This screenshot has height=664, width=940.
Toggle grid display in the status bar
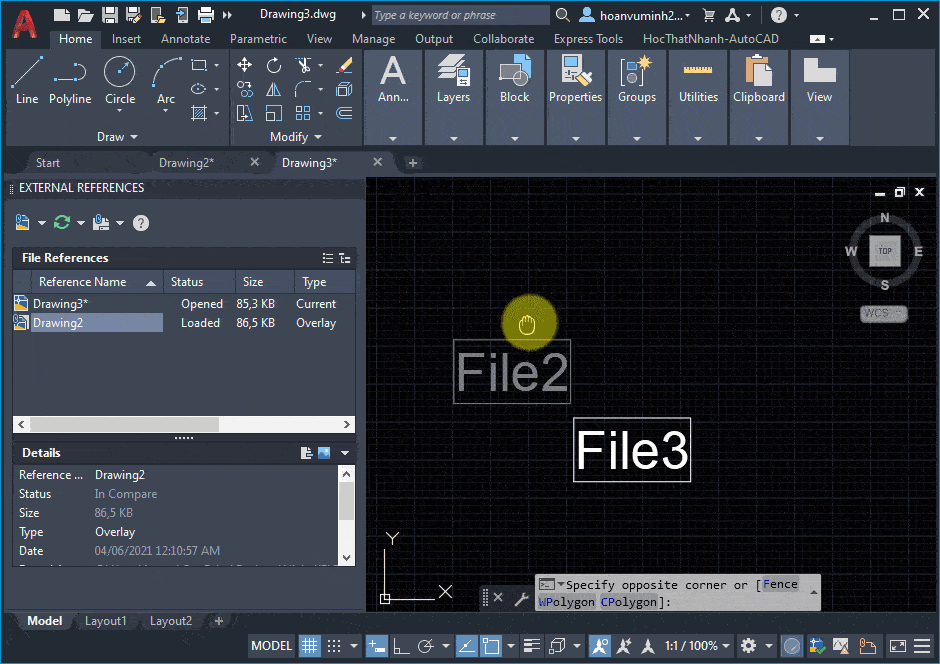tap(309, 646)
